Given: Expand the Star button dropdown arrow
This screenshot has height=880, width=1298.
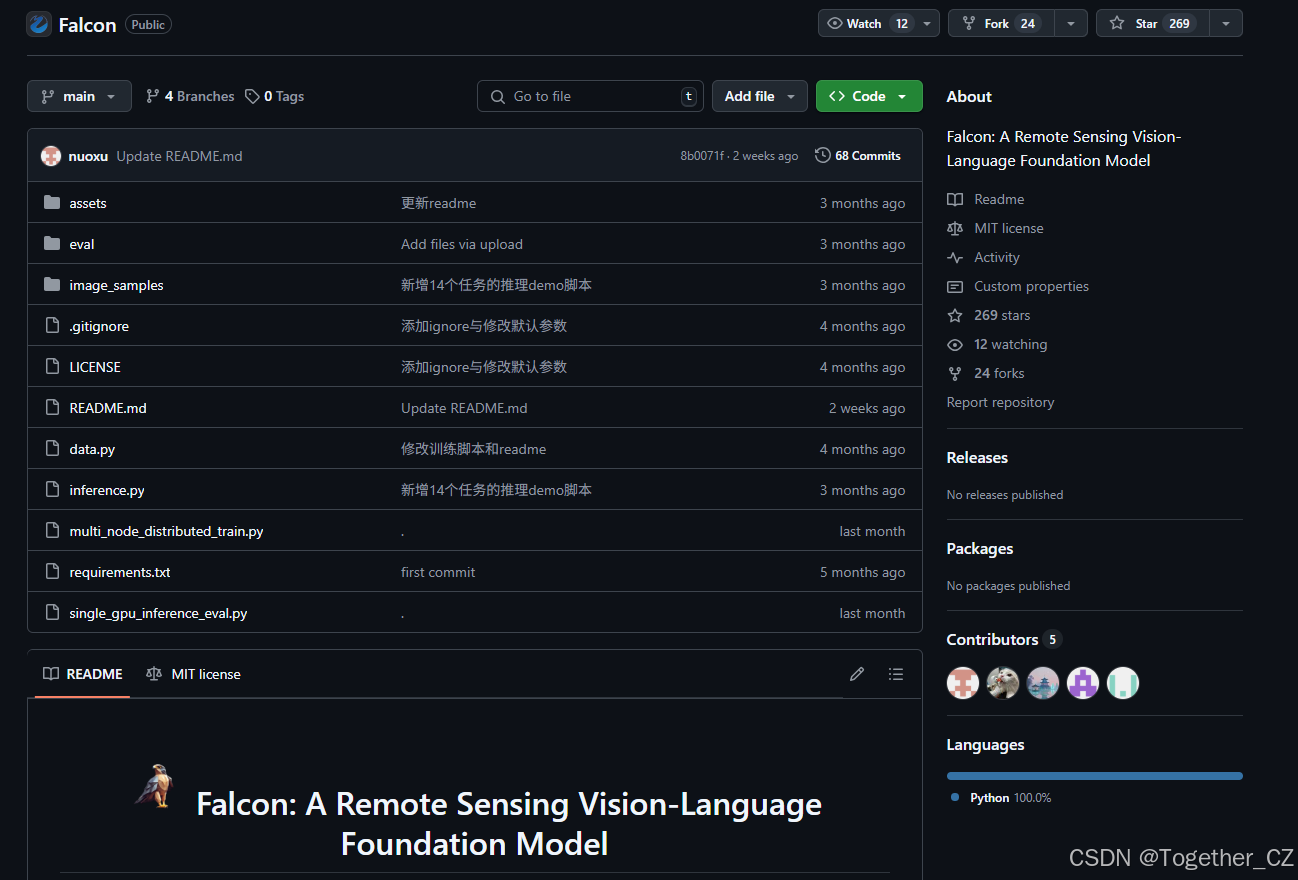Looking at the screenshot, I should (1227, 22).
